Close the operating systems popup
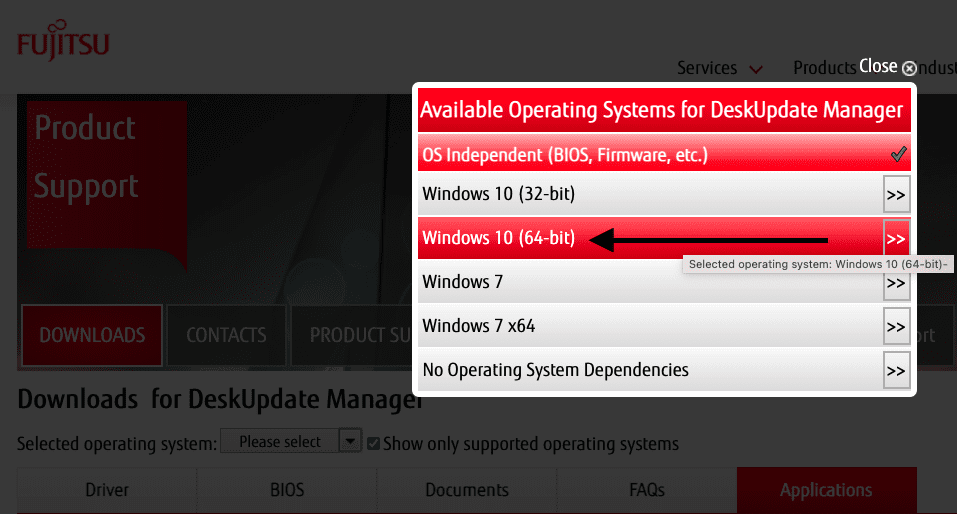This screenshot has width=957, height=514. (908, 68)
